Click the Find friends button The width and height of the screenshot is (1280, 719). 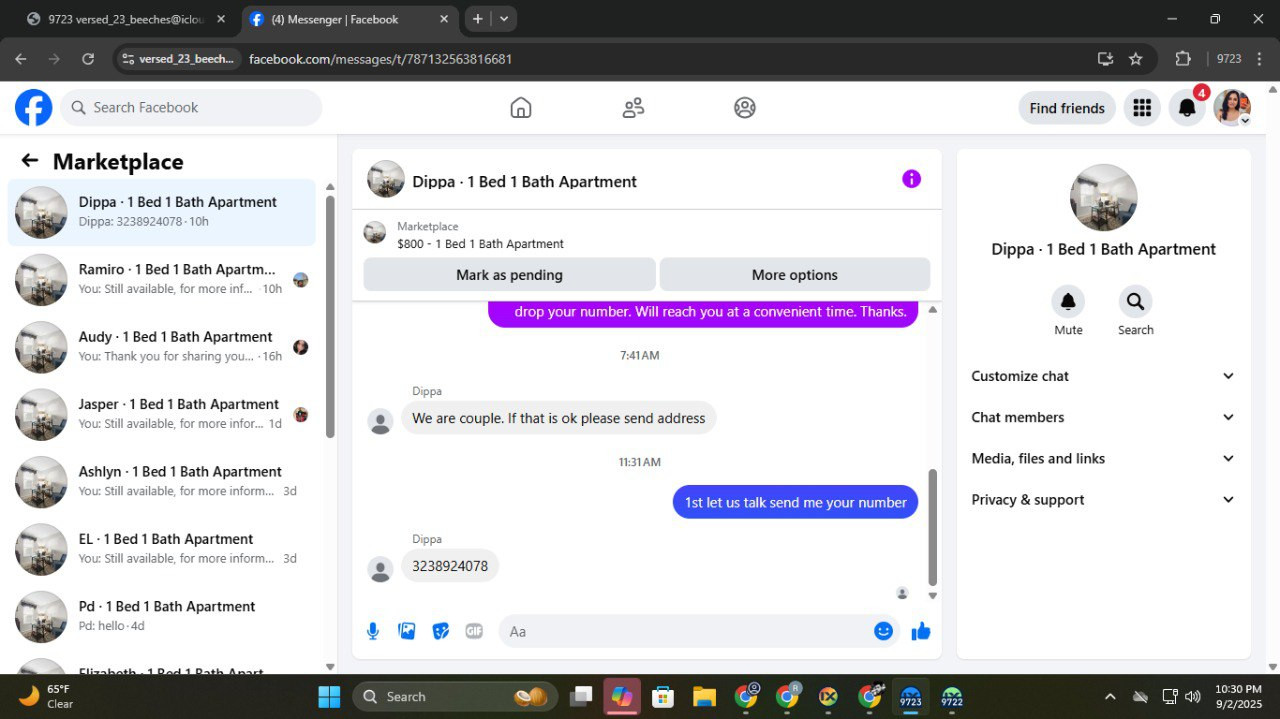coord(1067,108)
